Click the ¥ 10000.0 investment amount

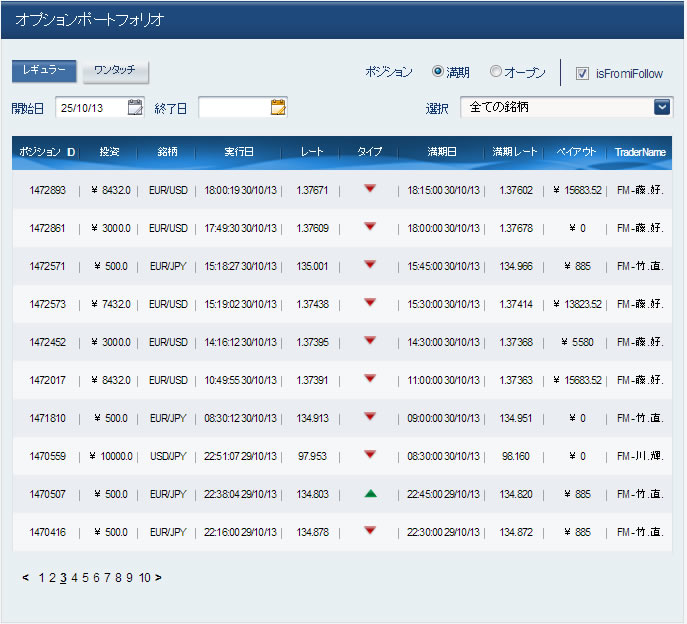(x=111, y=456)
